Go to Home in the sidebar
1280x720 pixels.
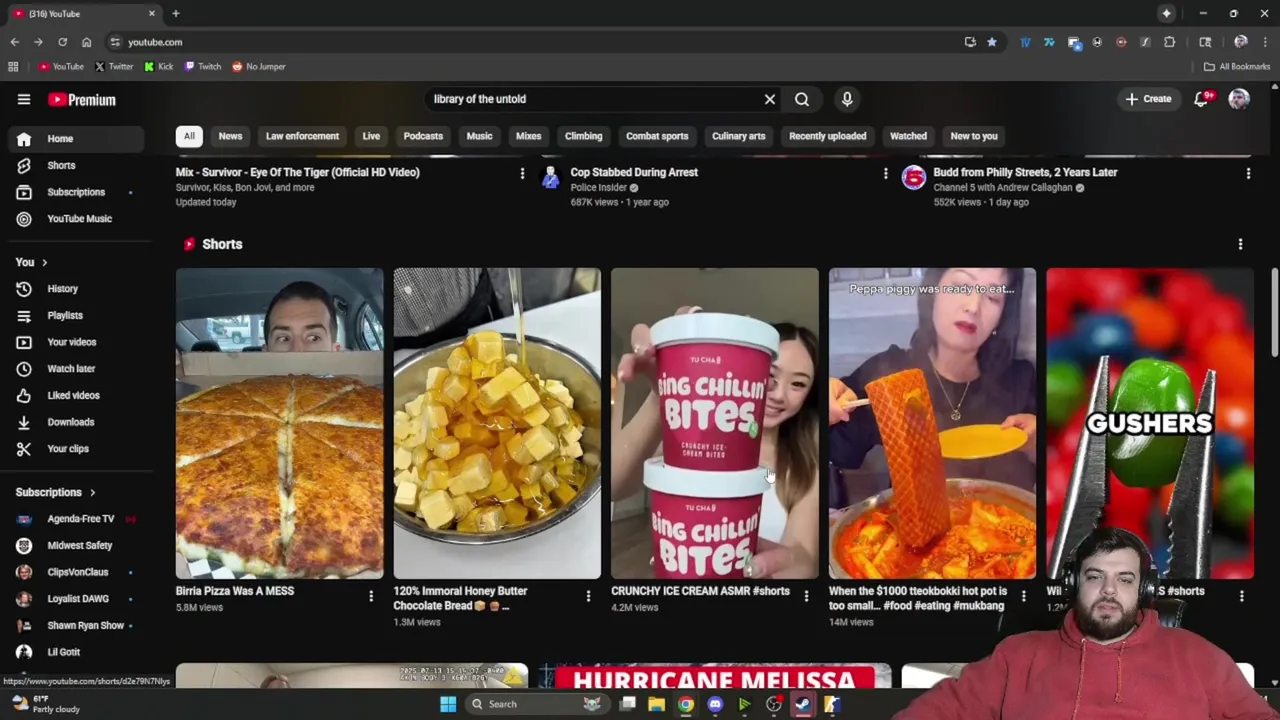78,139
